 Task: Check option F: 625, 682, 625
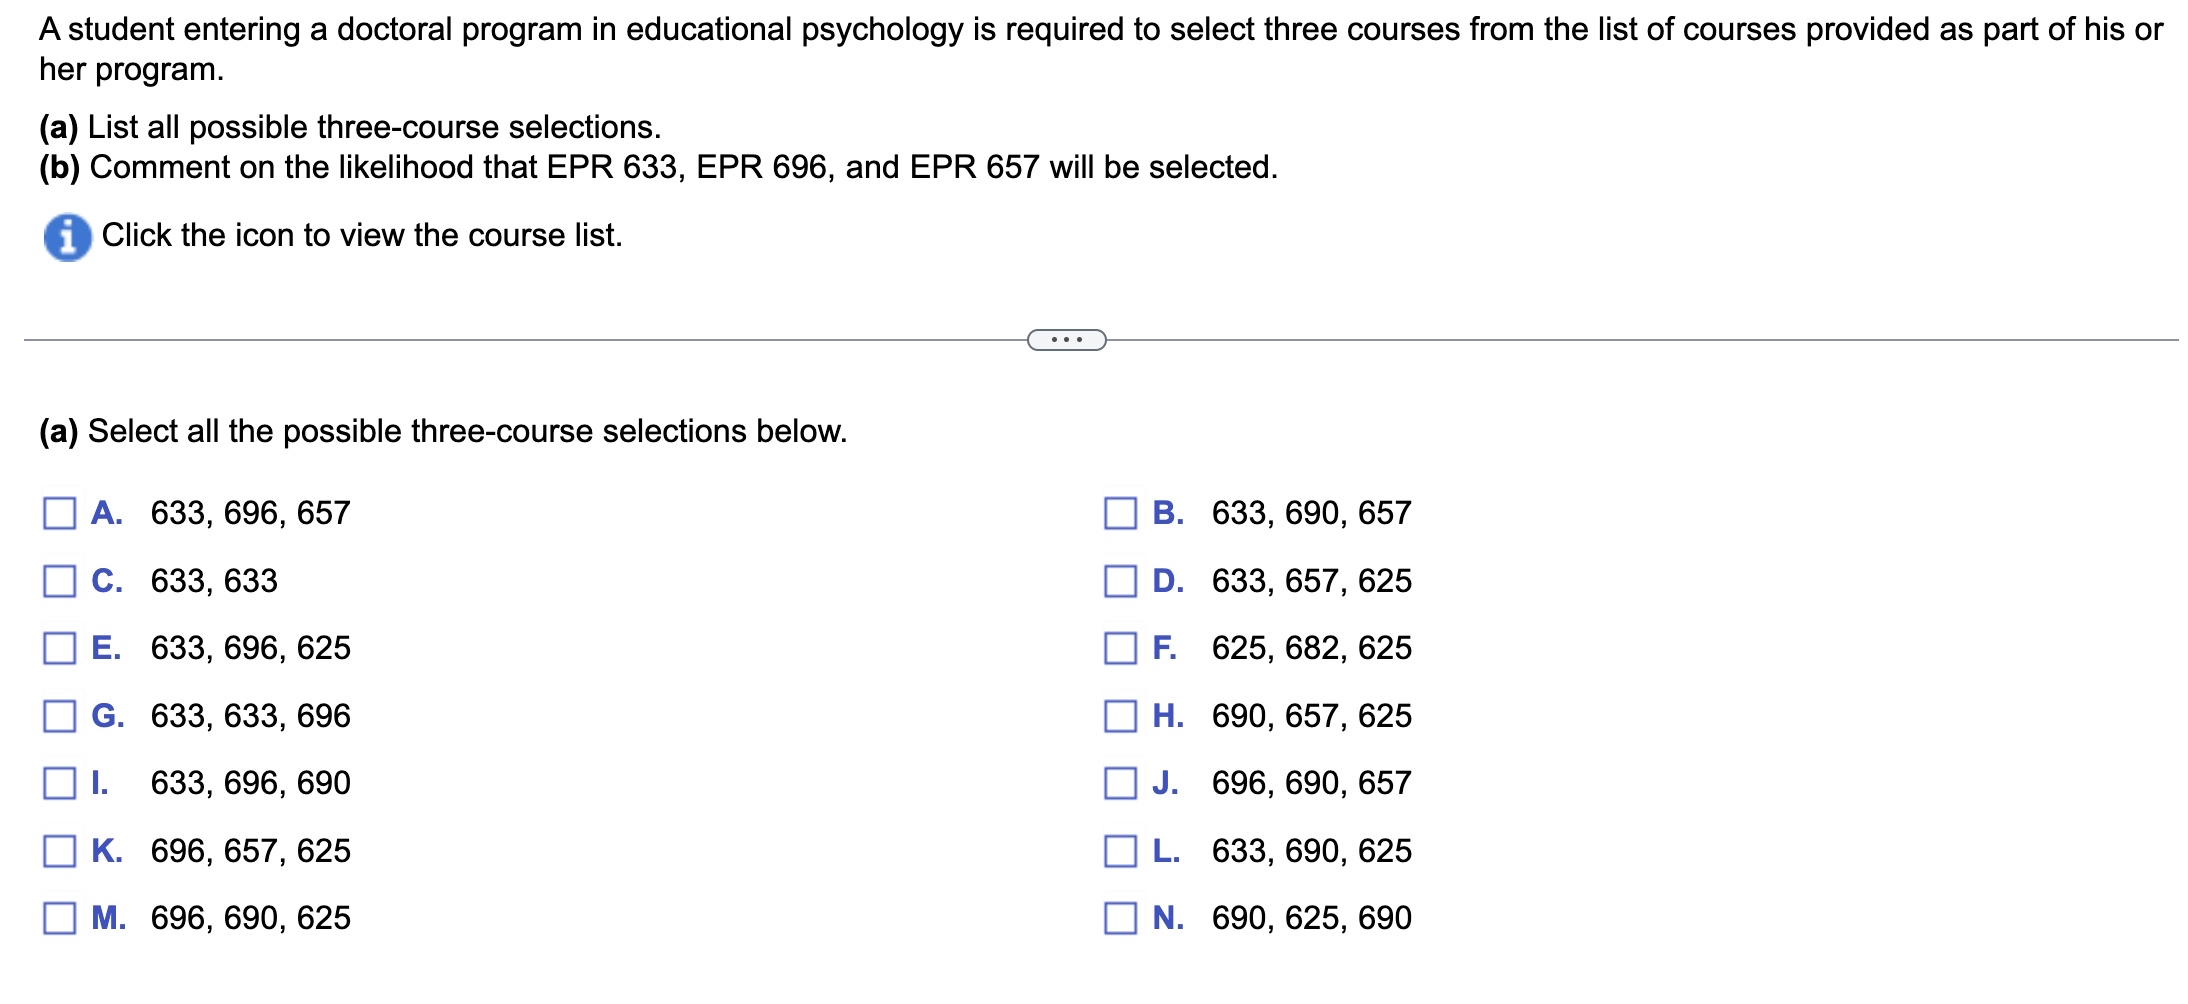pos(1120,648)
